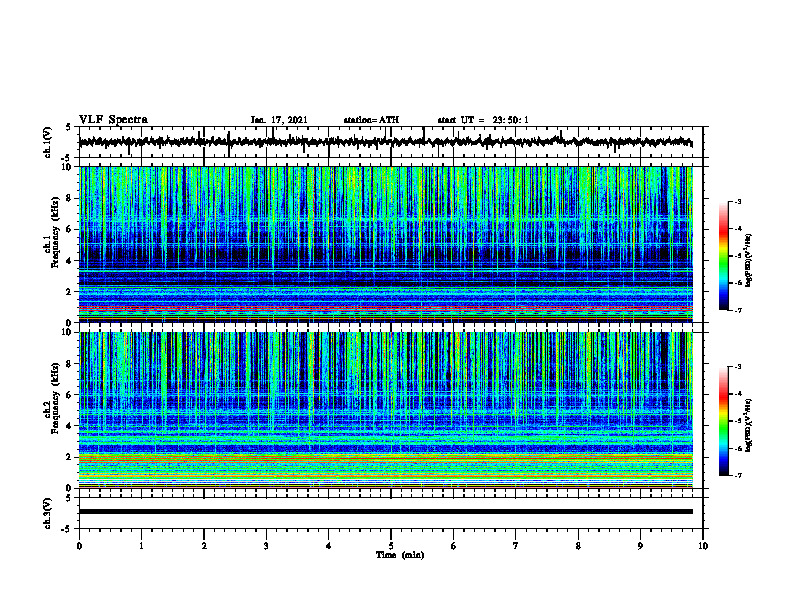Click the "2" tick on the time axis

click(204, 546)
